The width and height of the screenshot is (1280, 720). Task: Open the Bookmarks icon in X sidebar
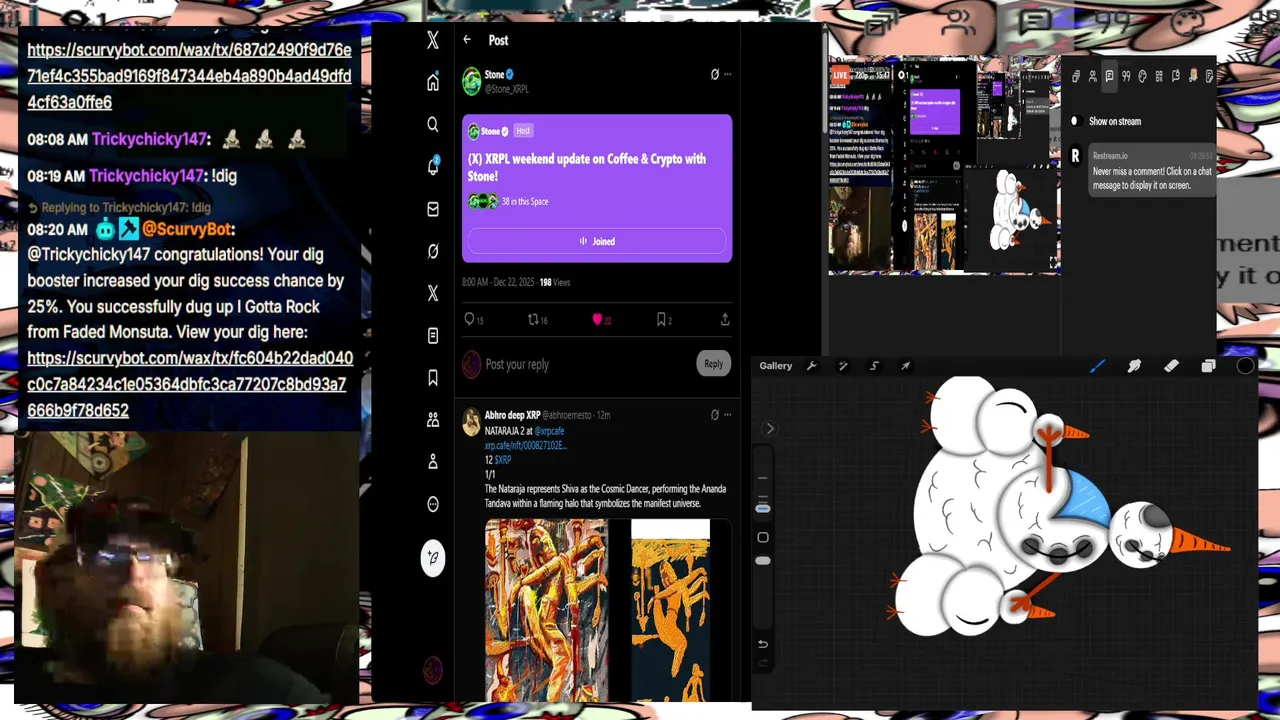433,378
